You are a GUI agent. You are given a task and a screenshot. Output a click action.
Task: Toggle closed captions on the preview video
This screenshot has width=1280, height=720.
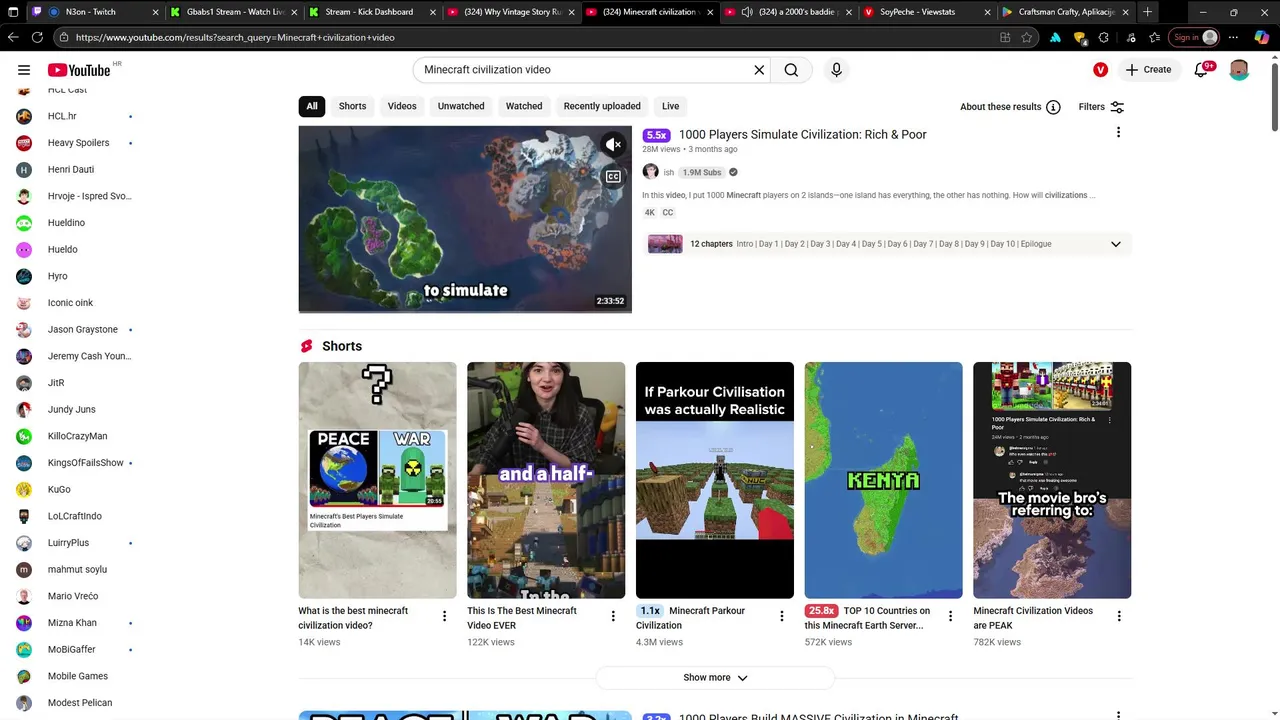[x=613, y=177]
